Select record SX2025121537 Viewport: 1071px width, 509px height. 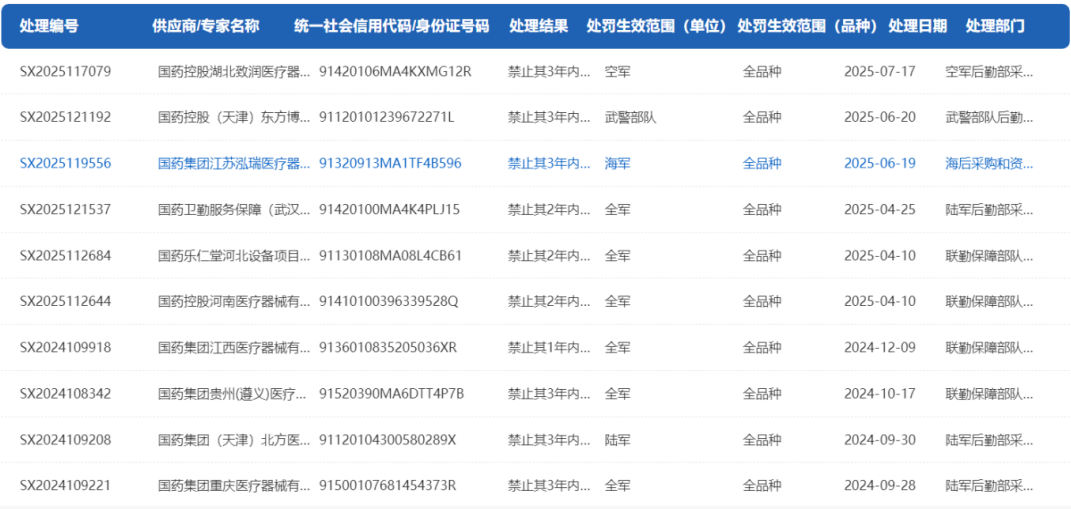point(66,209)
